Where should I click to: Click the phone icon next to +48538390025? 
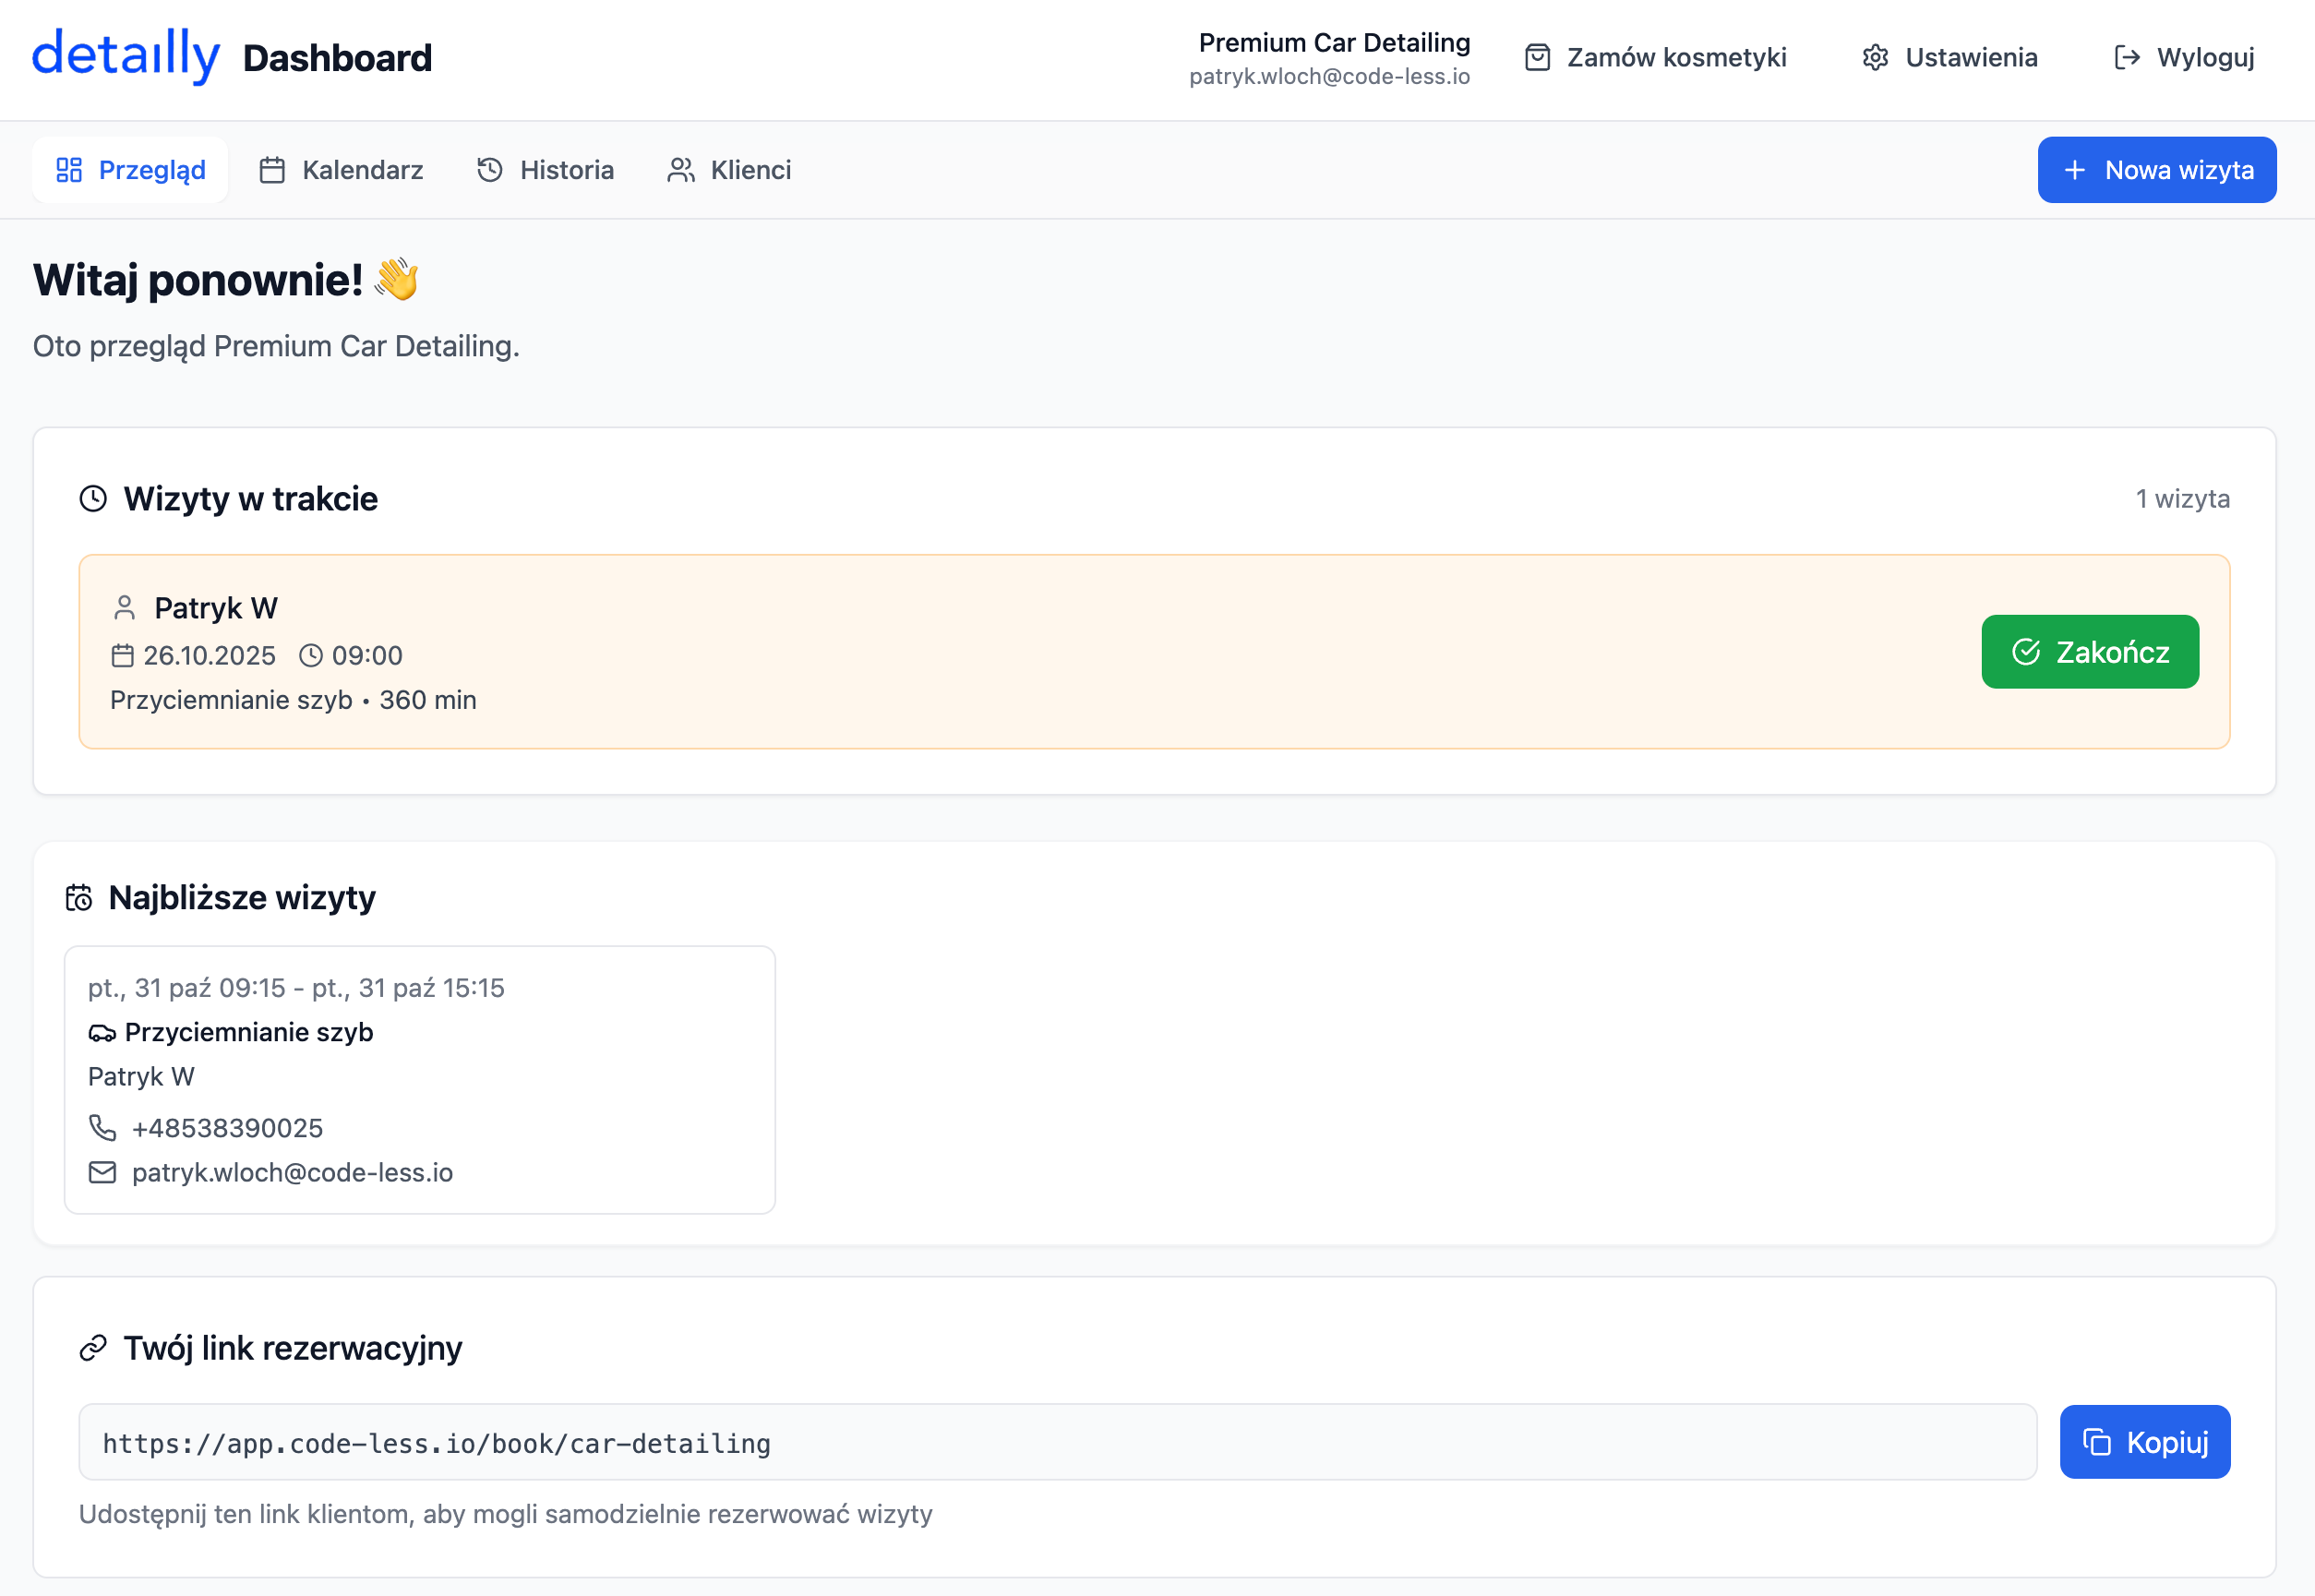coord(102,1128)
